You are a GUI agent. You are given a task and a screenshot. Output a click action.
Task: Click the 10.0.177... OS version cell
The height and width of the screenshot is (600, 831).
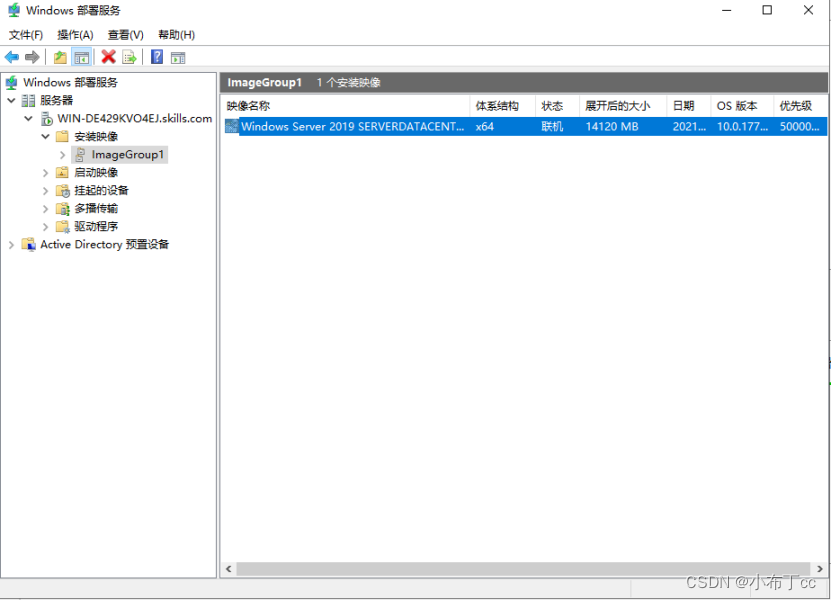point(742,127)
